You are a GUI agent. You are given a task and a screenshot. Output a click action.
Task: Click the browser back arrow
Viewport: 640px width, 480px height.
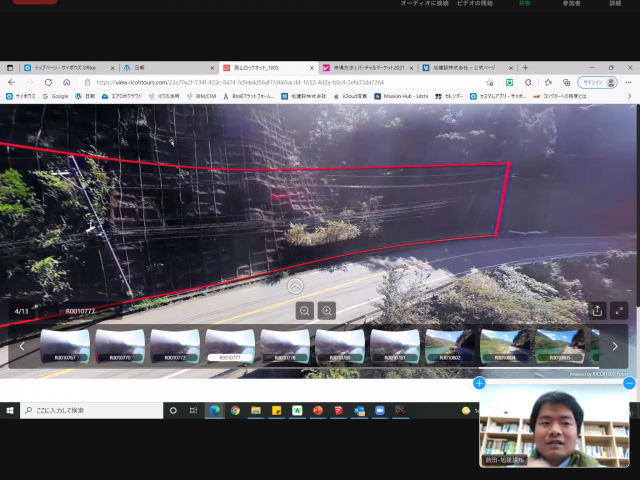pyautogui.click(x=11, y=82)
